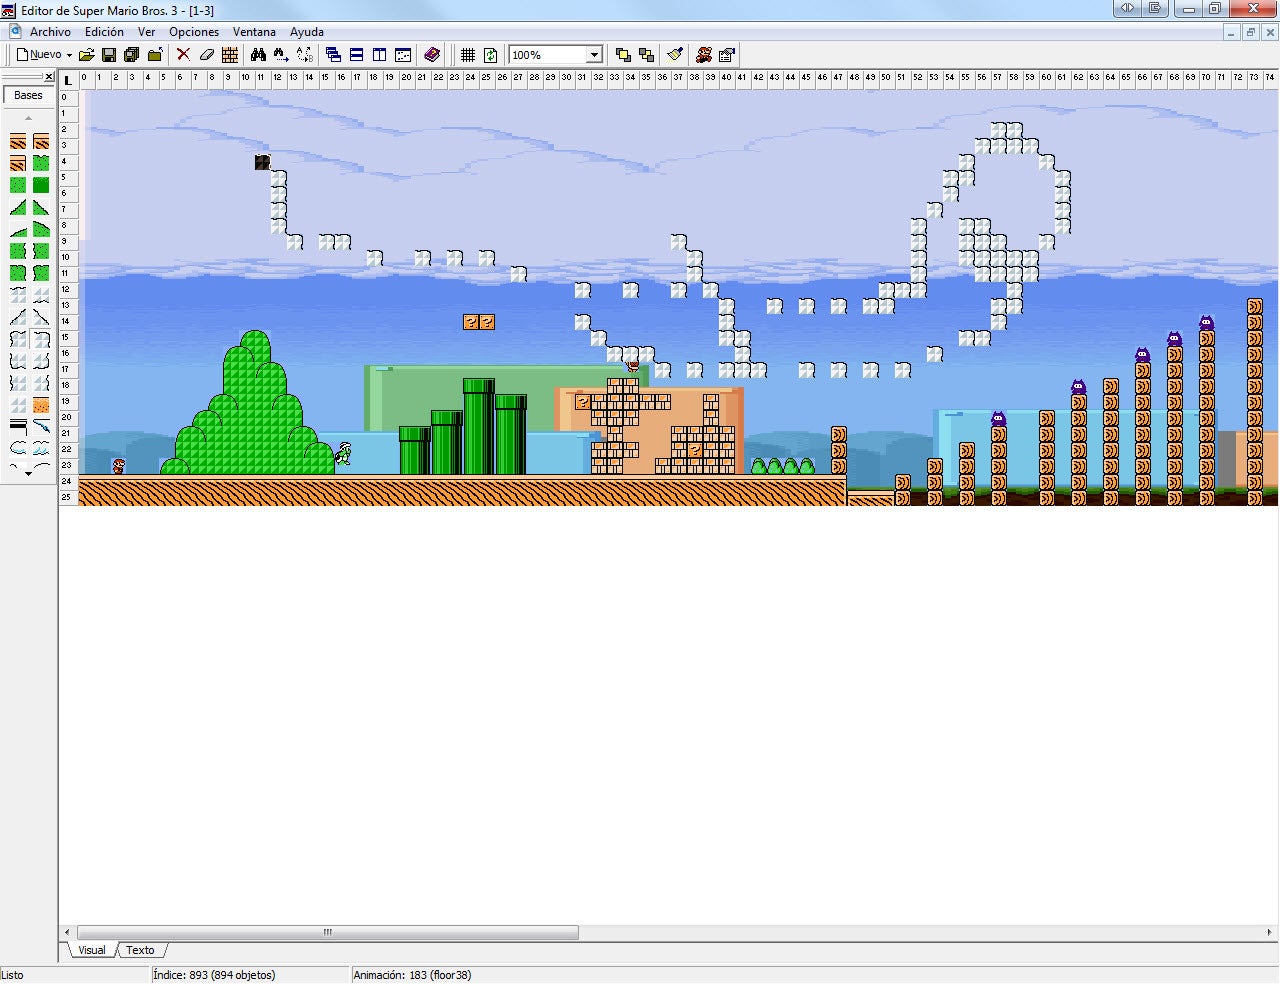Open the Ver menu
Viewport: 1280px width, 984px height.
click(146, 32)
